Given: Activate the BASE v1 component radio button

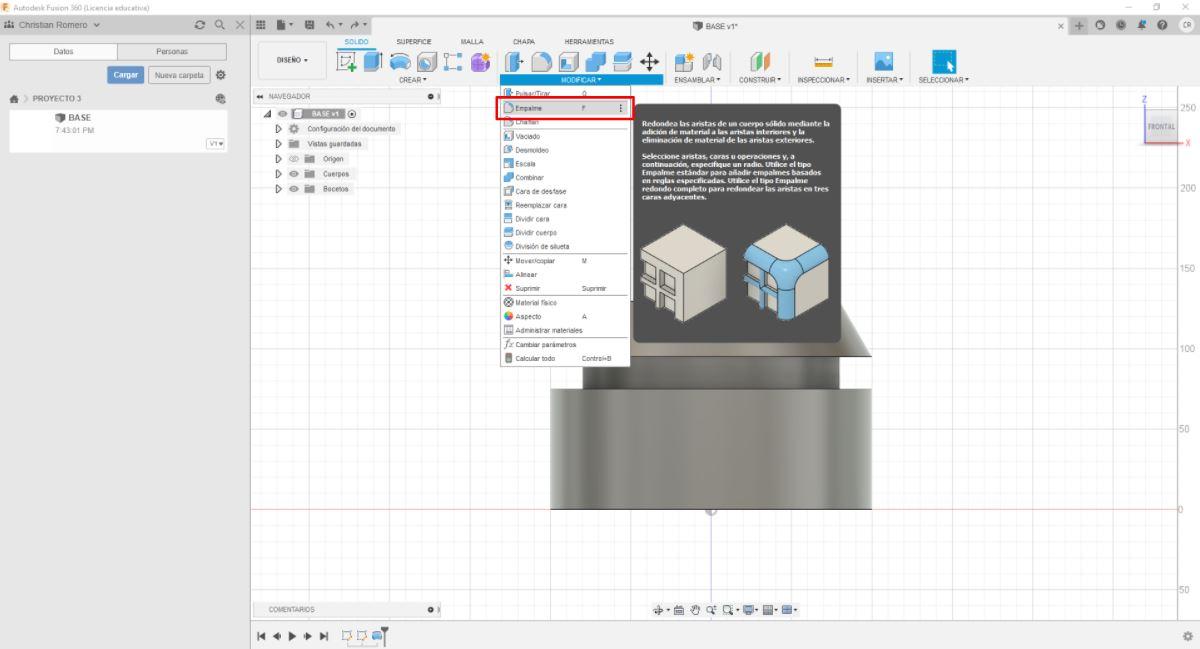Looking at the screenshot, I should pyautogui.click(x=352, y=114).
